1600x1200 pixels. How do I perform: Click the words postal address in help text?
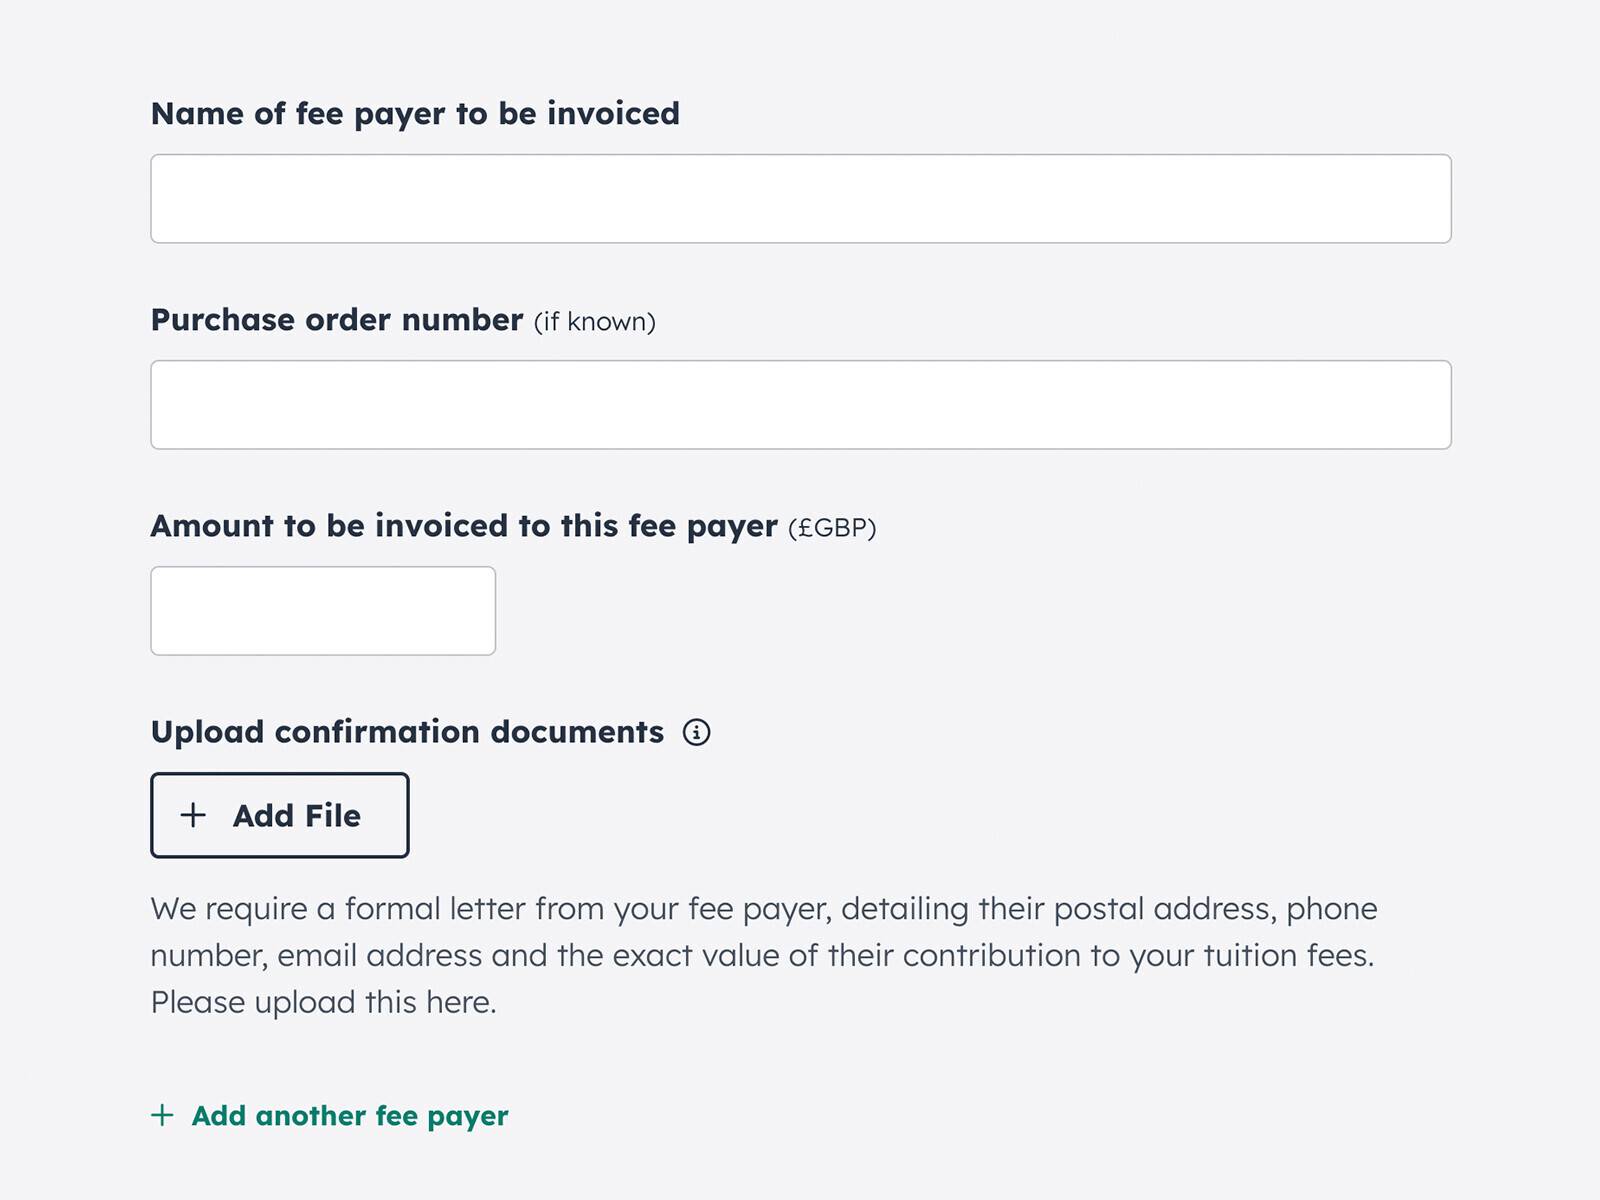click(1165, 909)
